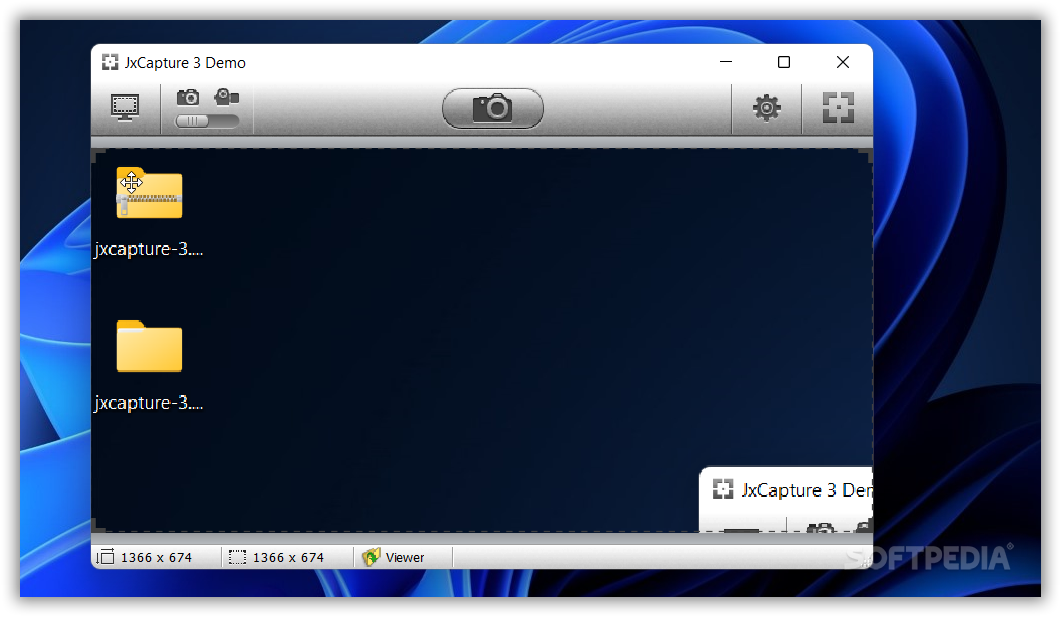Choose the video camera recording mode icon
1061x617 pixels.
coord(227,97)
